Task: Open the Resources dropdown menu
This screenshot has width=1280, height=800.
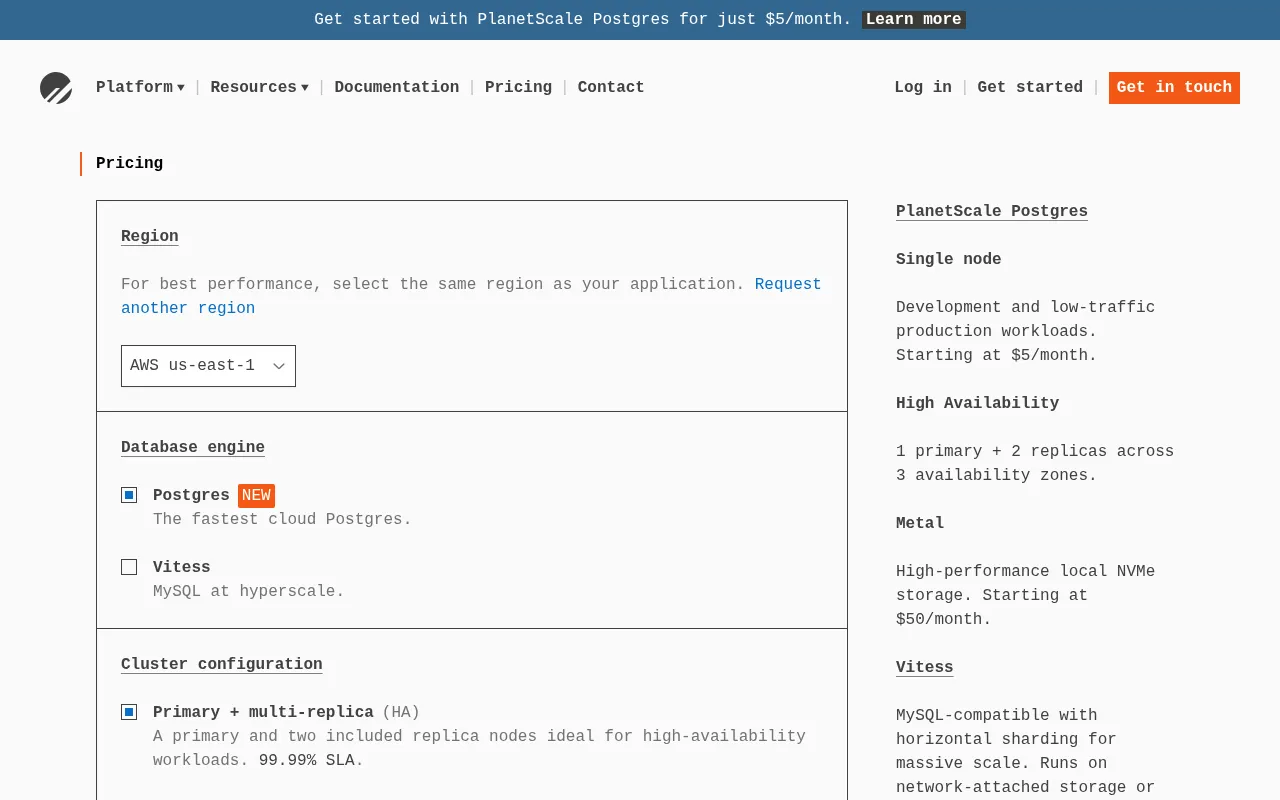Action: [259, 88]
